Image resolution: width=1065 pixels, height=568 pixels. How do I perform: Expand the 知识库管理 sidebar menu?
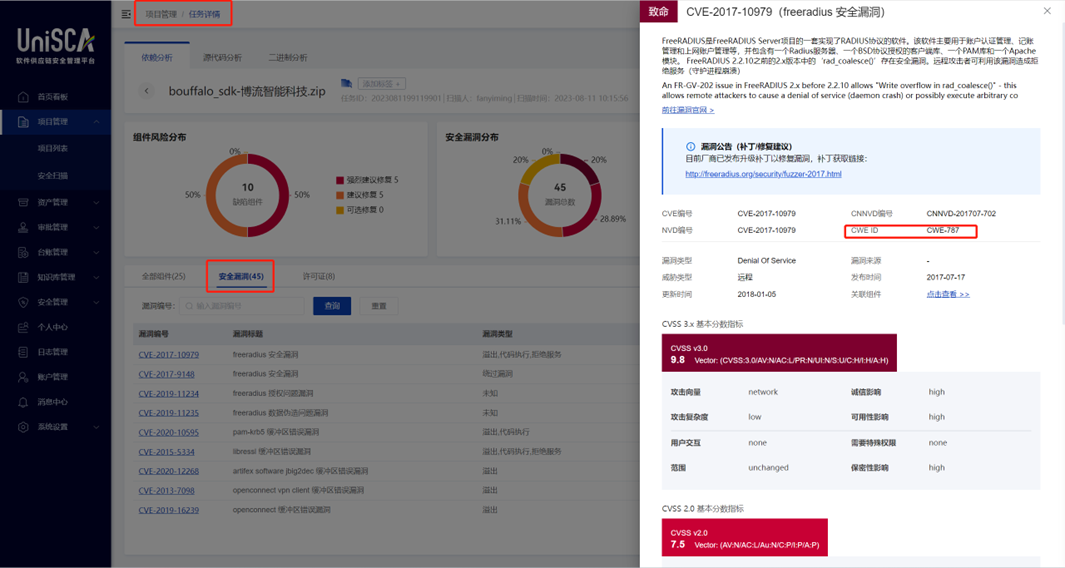pos(96,277)
